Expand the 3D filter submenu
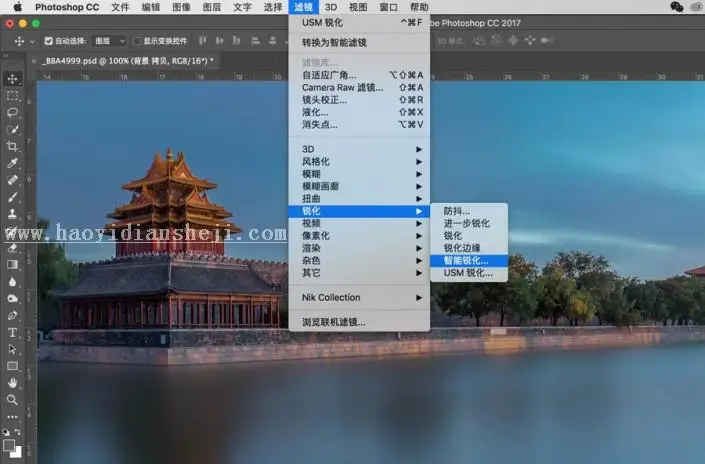Screen dimensions: 705x464 pyautogui.click(x=359, y=149)
